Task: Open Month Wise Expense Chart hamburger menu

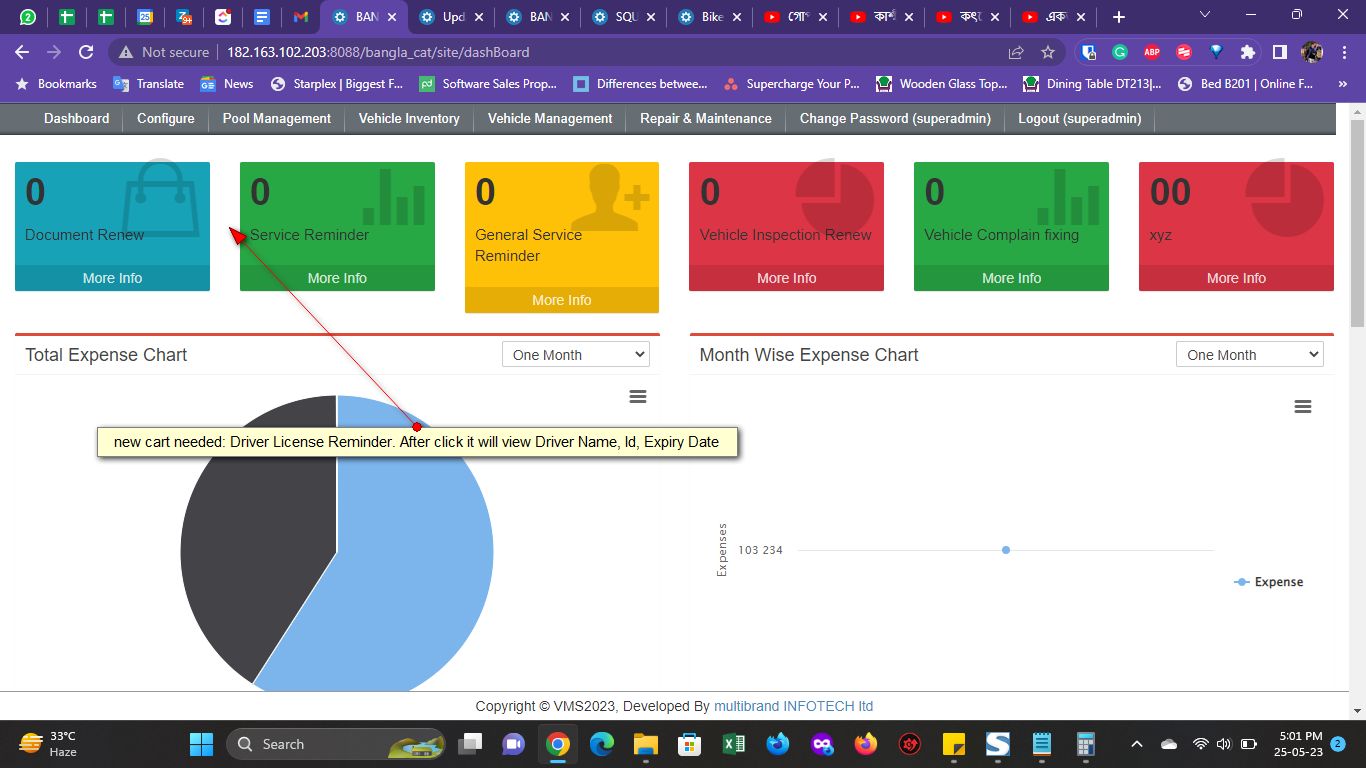Action: coord(1302,407)
